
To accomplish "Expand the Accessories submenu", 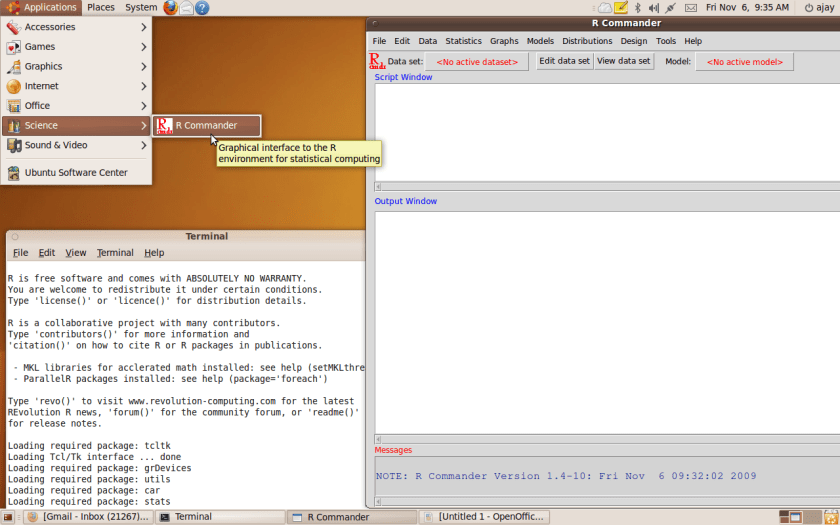I will tap(76, 27).
